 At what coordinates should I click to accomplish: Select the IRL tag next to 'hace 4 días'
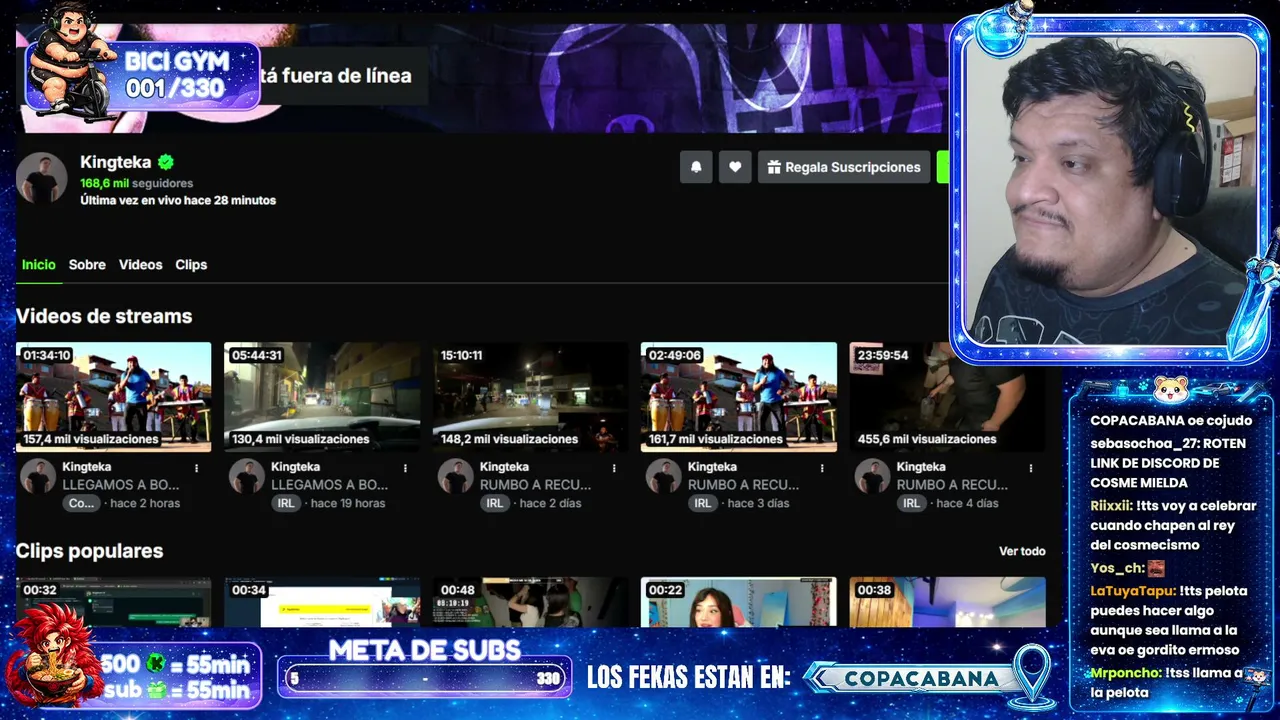tap(912, 503)
